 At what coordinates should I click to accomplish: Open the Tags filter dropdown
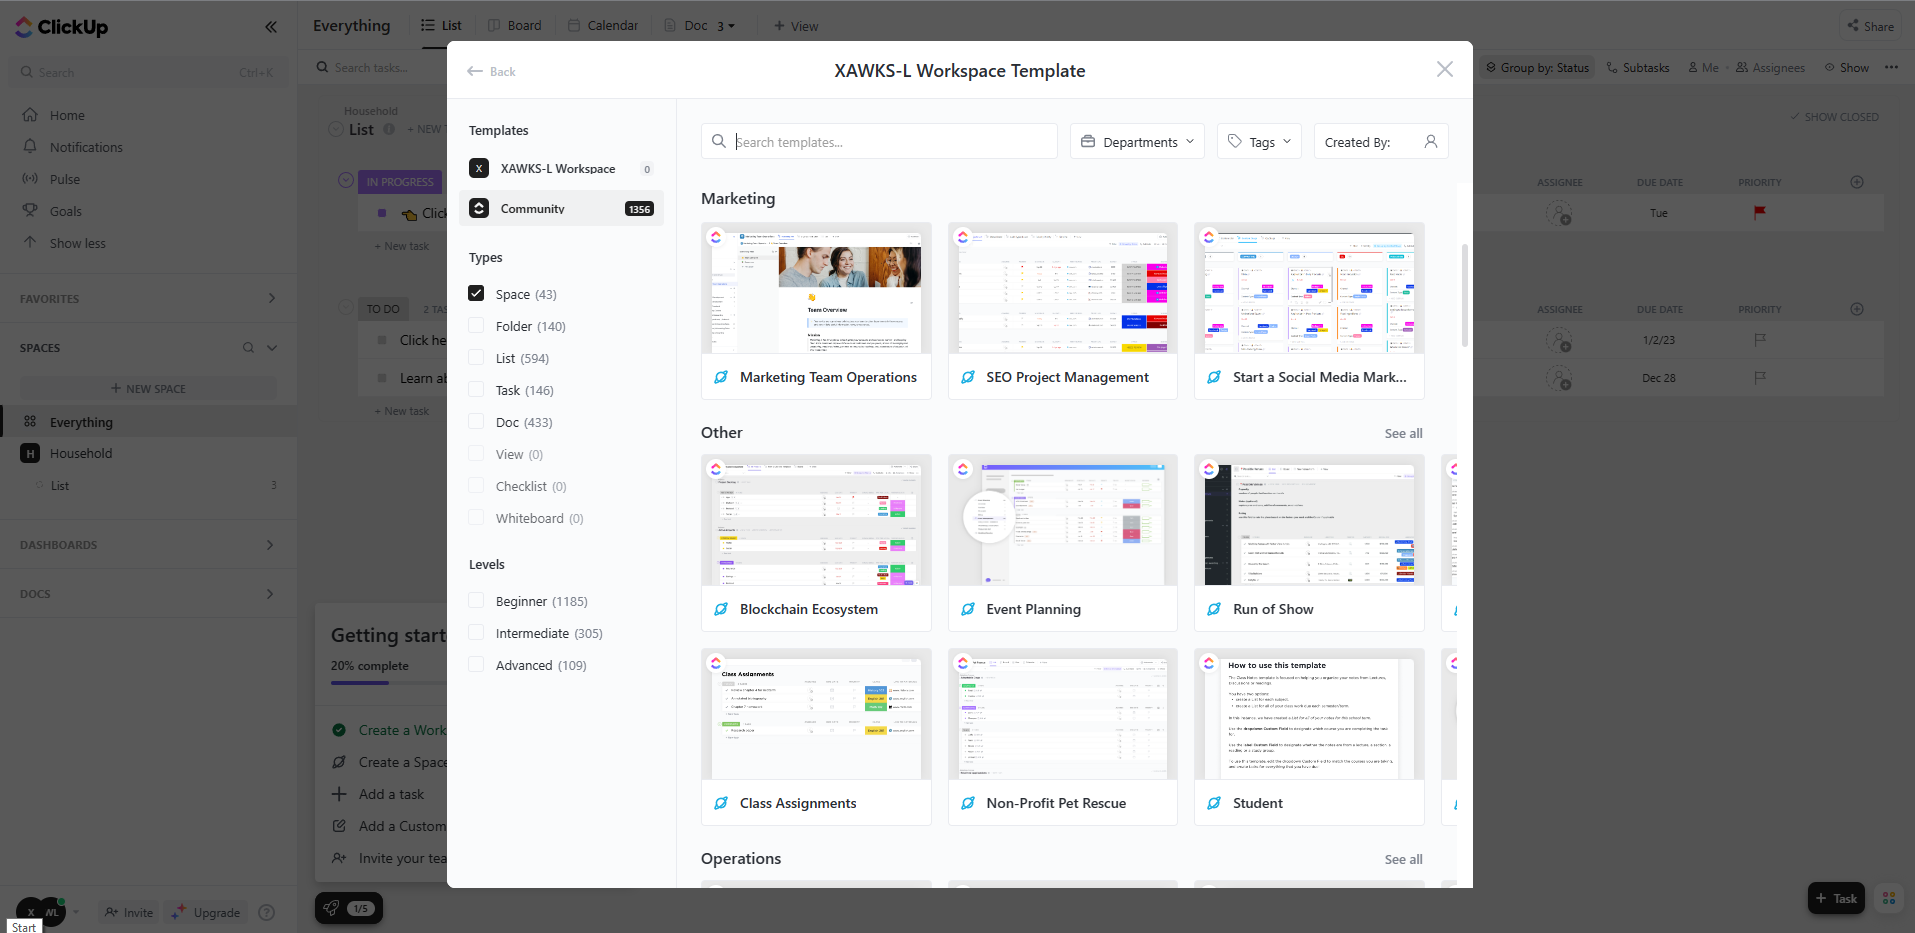[1259, 142]
